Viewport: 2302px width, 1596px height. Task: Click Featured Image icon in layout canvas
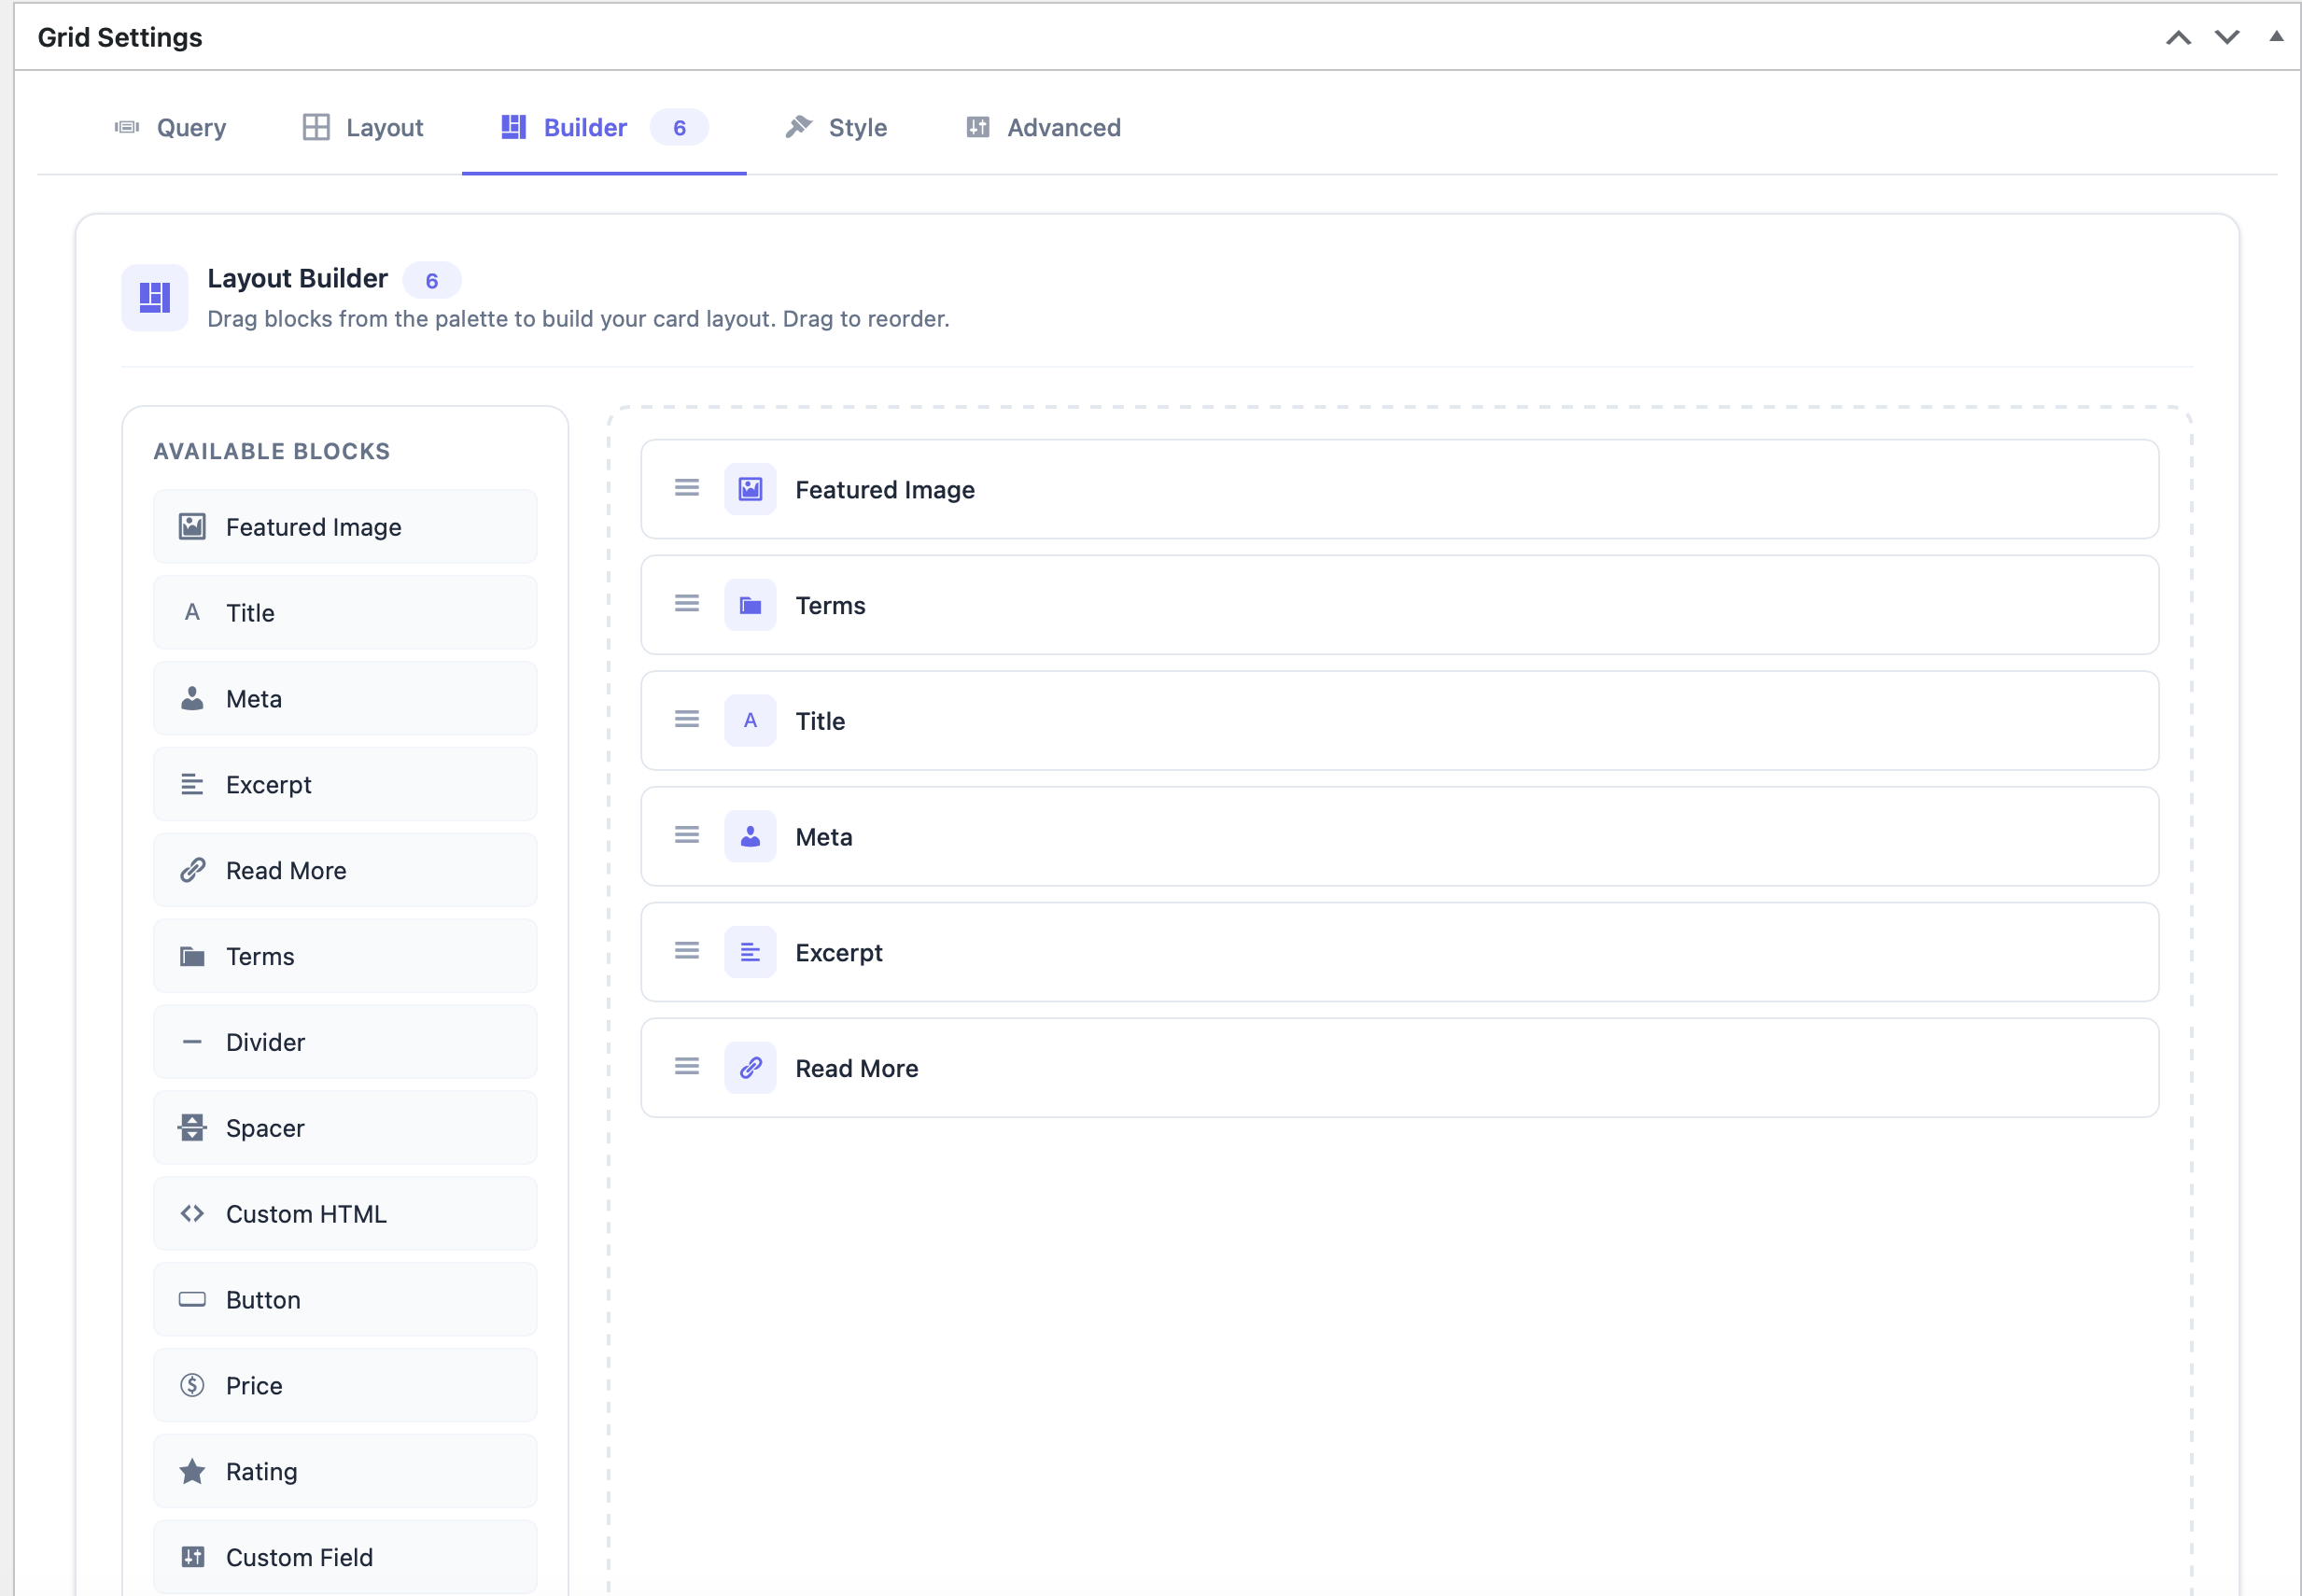tap(750, 489)
